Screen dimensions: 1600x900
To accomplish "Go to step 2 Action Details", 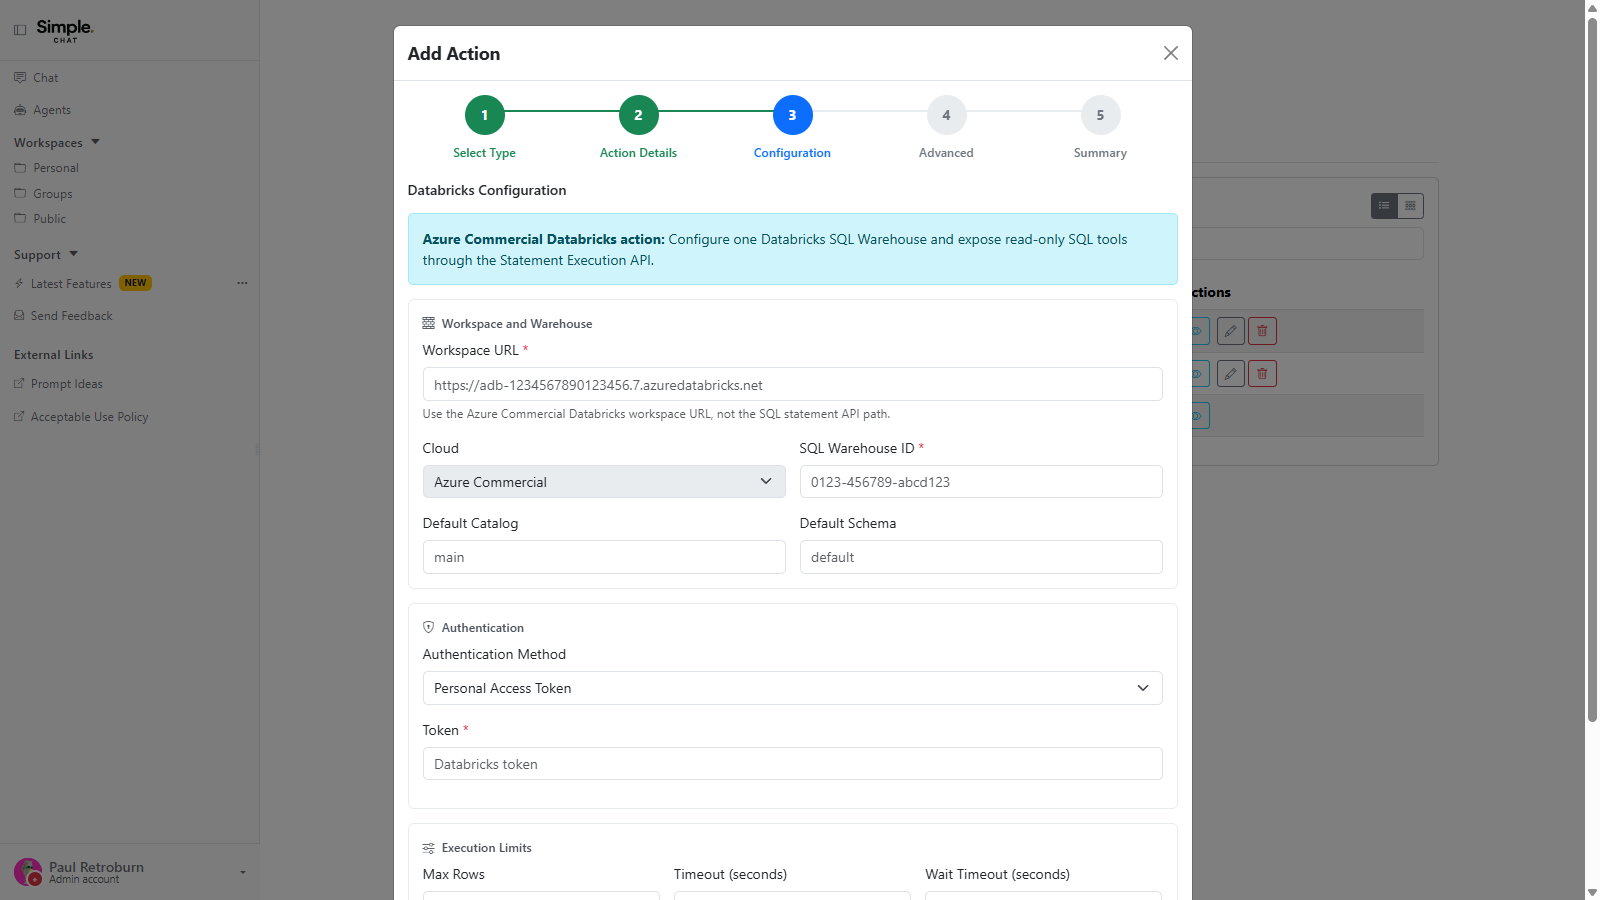I will pos(638,115).
